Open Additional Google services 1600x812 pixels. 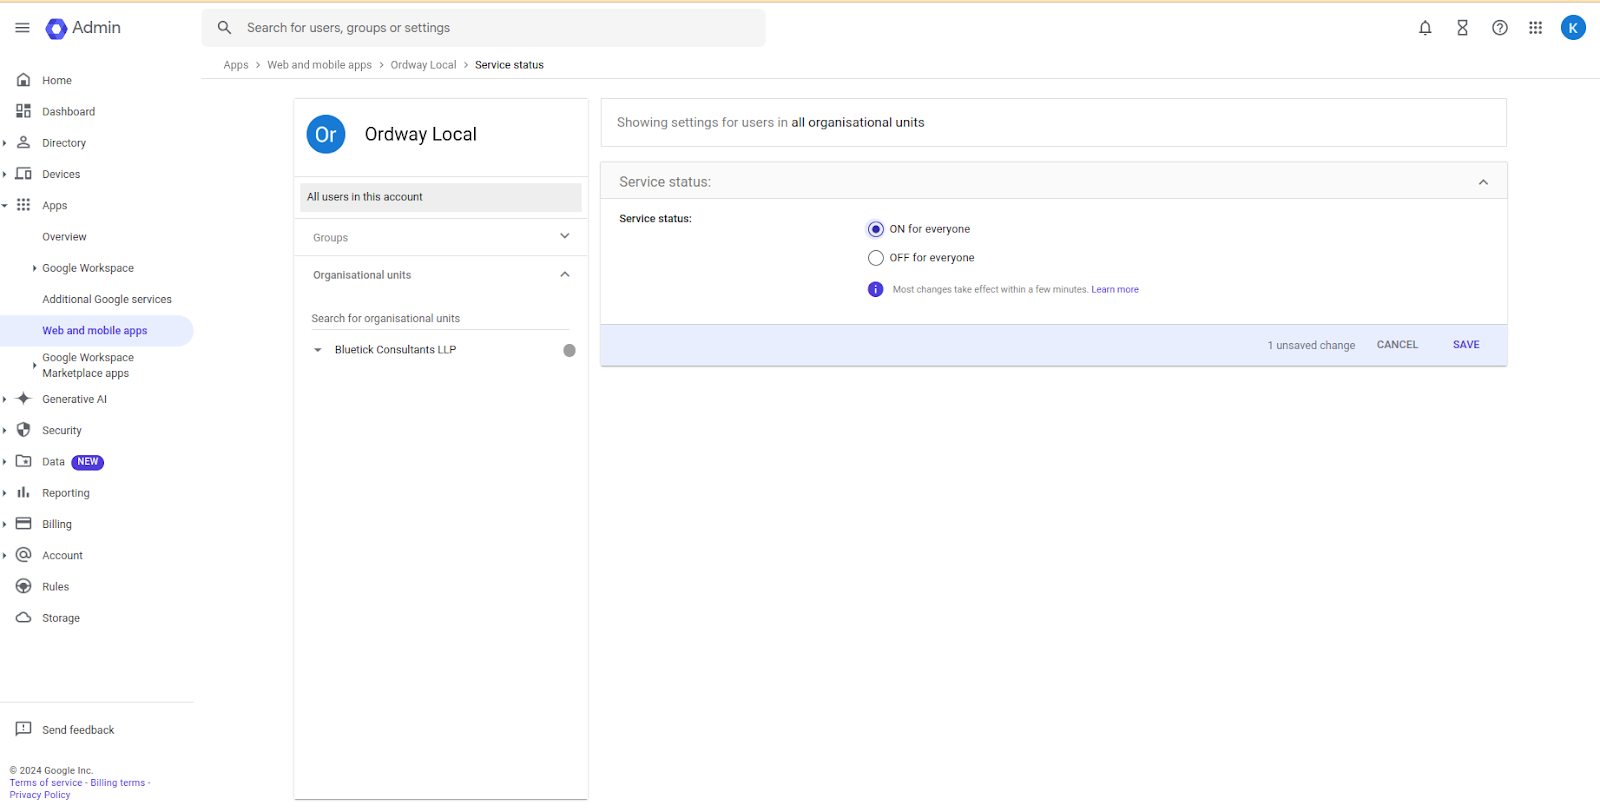tap(107, 299)
